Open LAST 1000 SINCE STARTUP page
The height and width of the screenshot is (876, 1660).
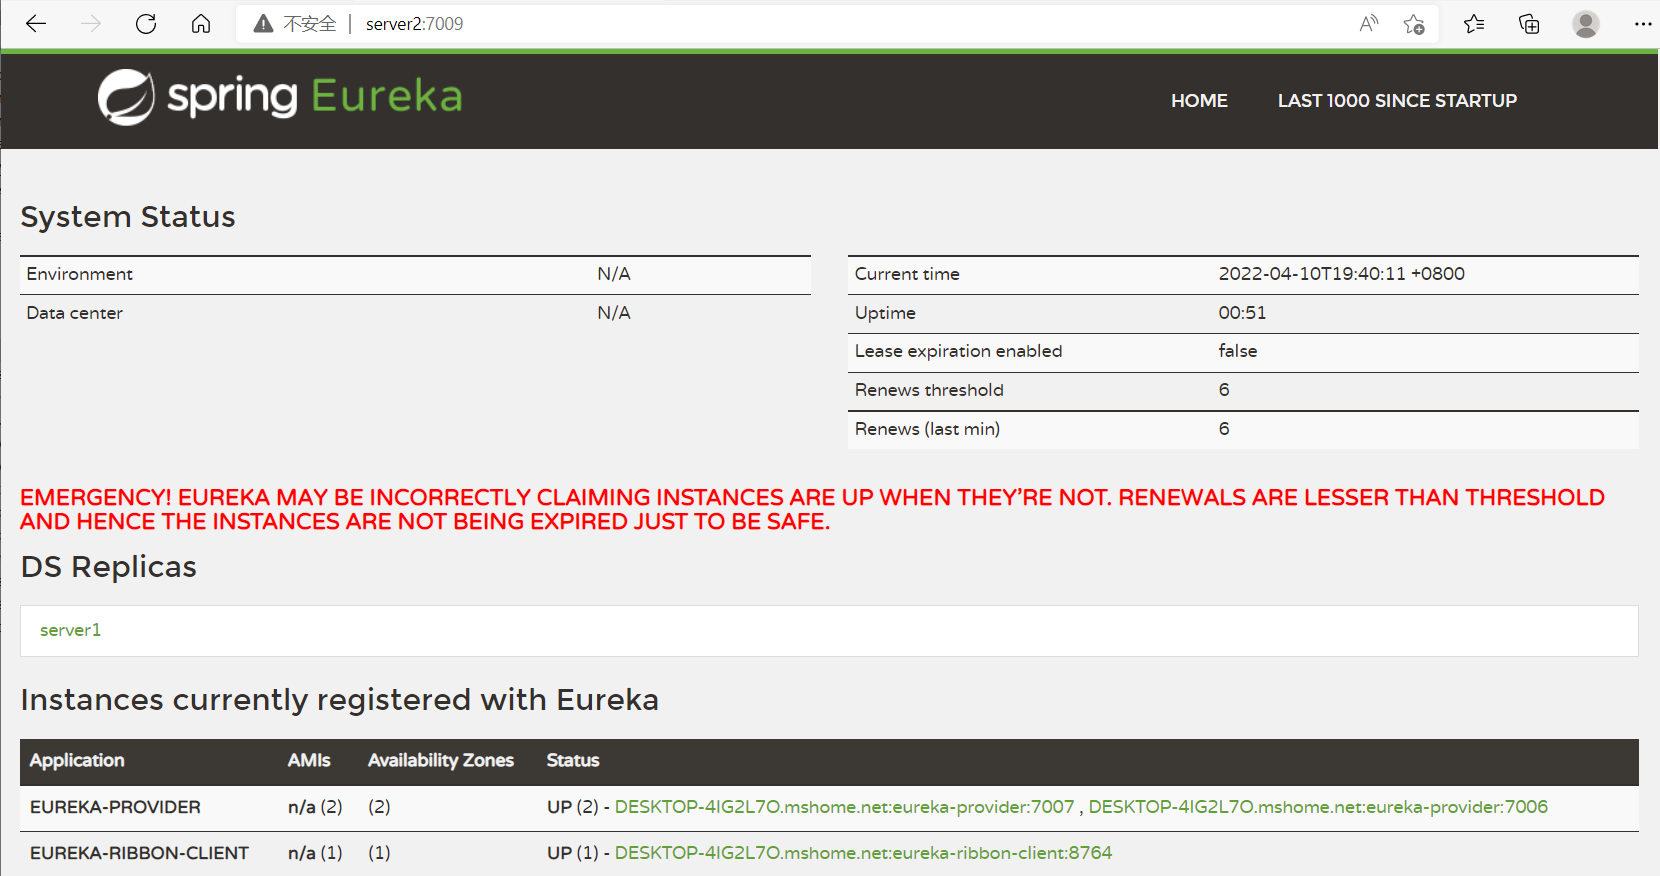point(1397,101)
